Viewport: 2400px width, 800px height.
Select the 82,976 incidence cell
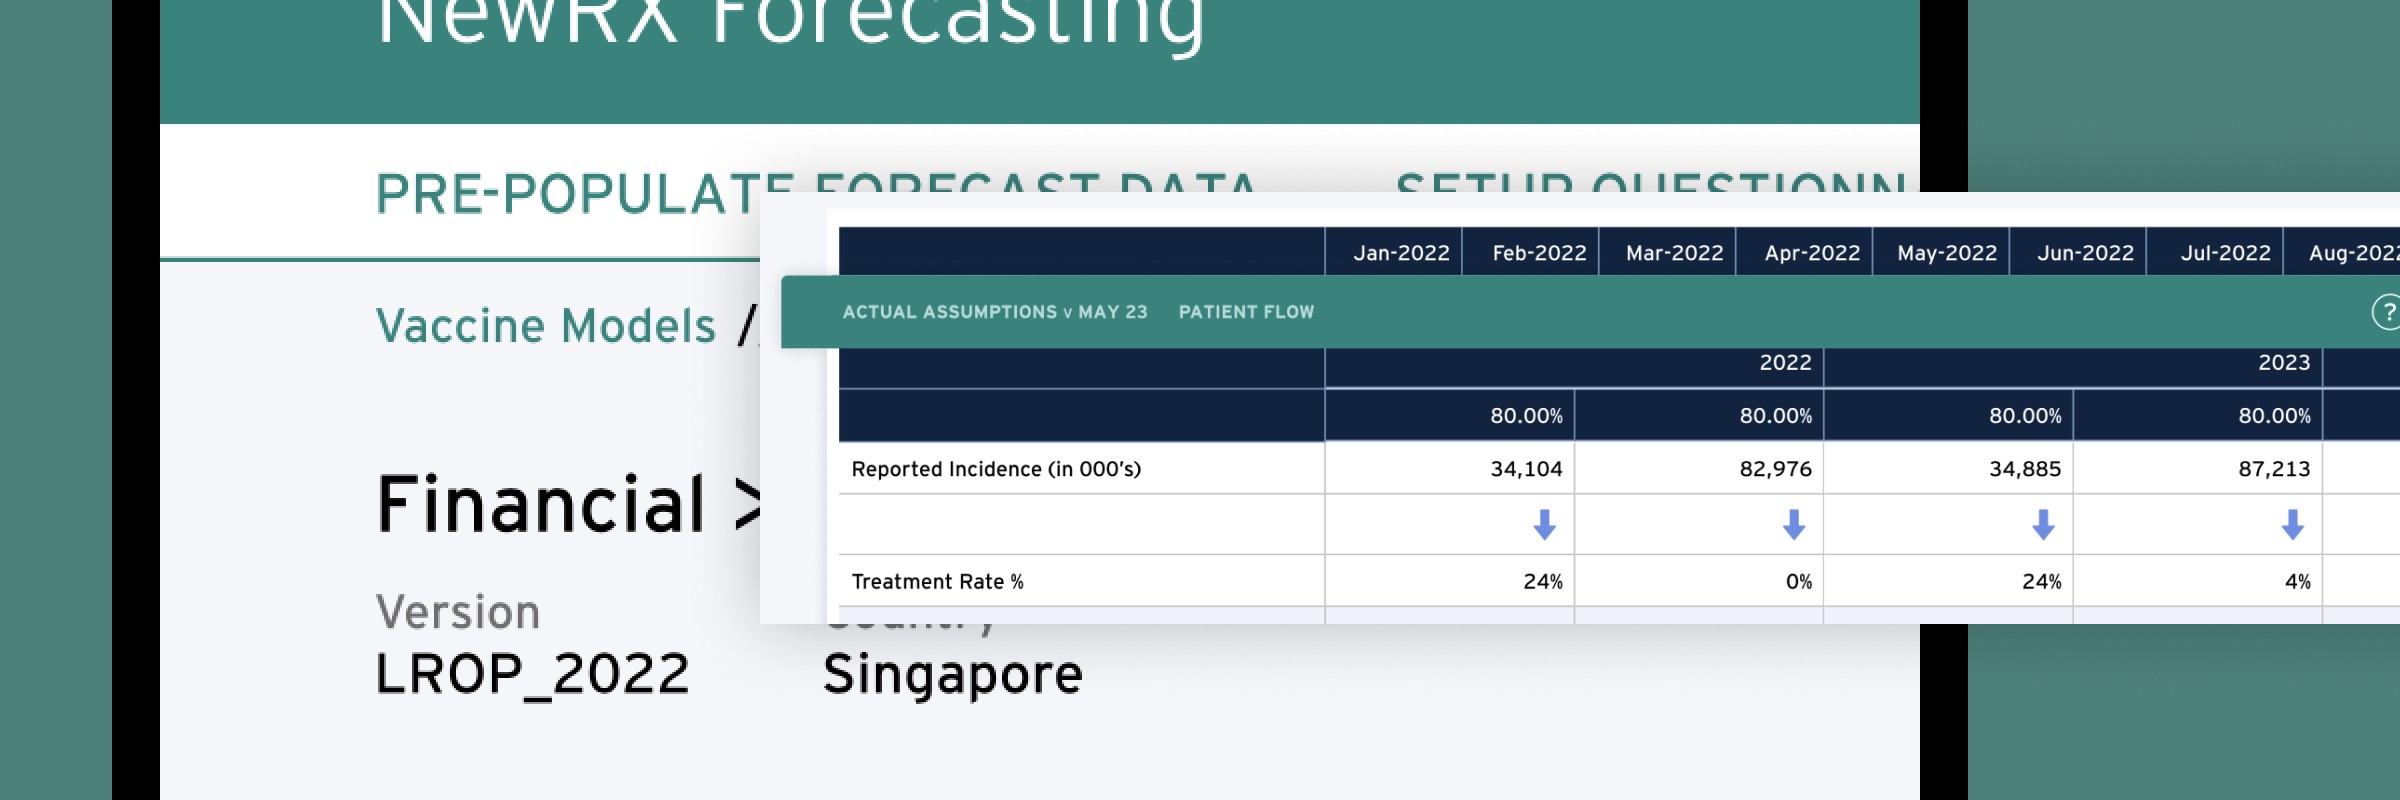(x=1699, y=469)
